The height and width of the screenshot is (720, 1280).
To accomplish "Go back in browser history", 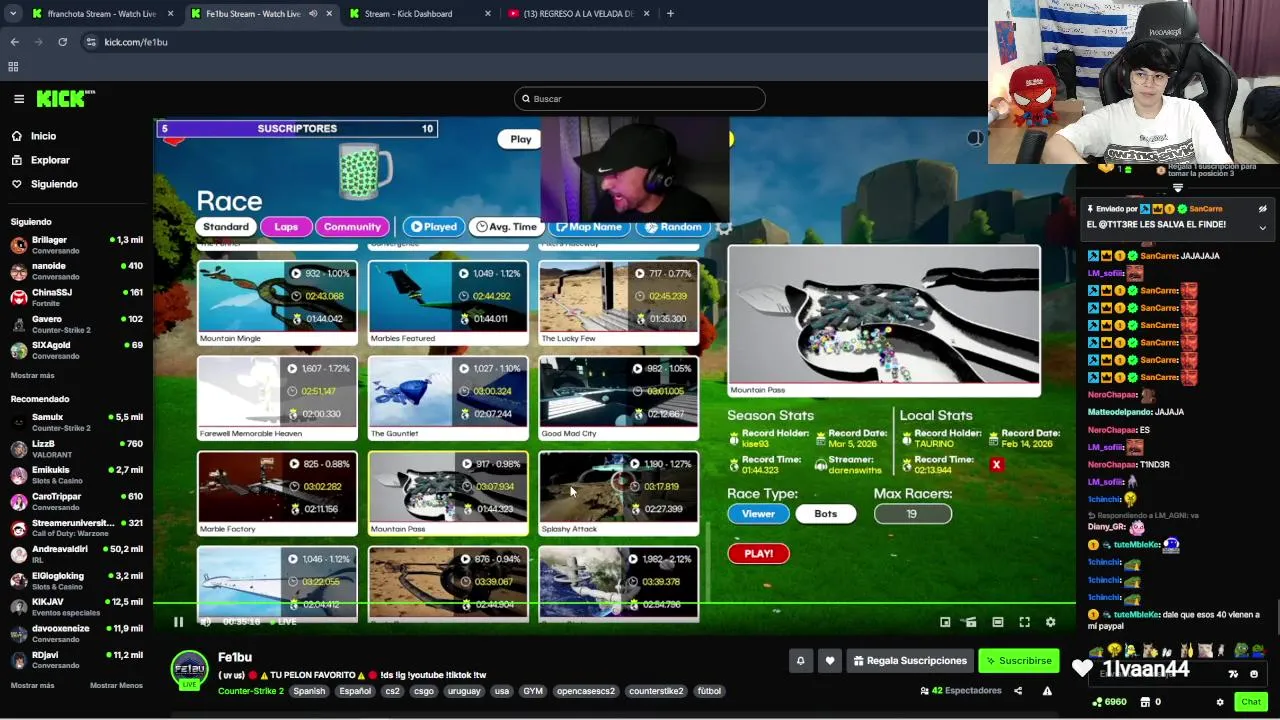I will pos(14,42).
